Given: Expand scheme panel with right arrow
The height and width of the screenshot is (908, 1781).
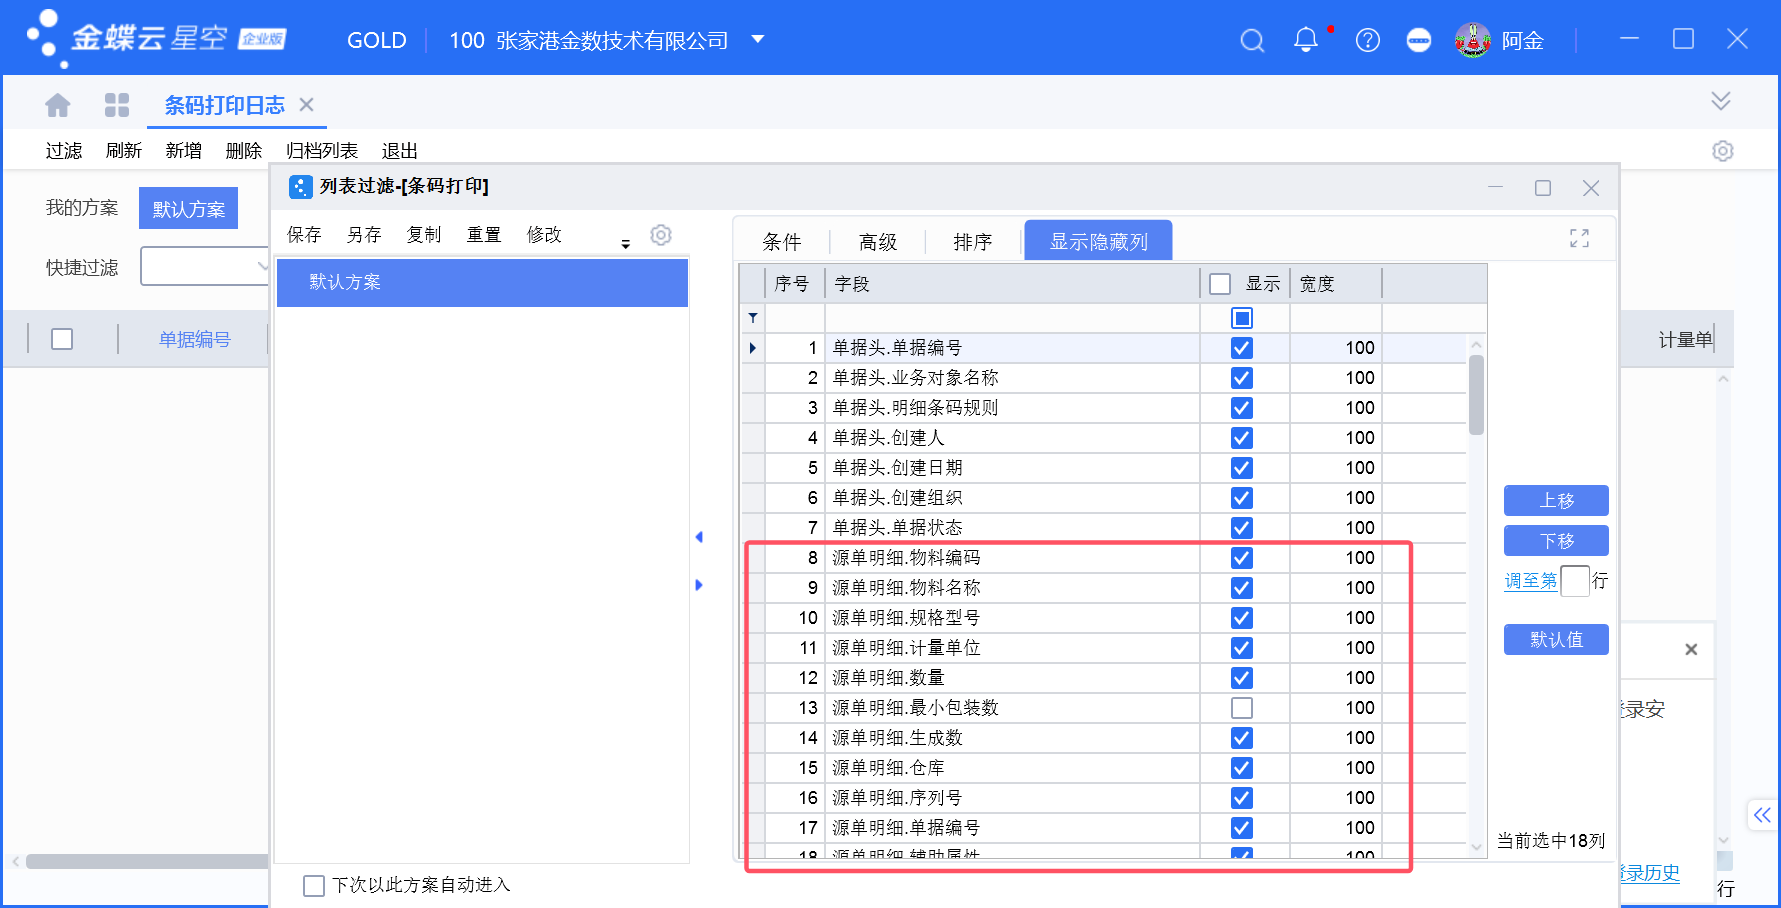Looking at the screenshot, I should coord(699,585).
